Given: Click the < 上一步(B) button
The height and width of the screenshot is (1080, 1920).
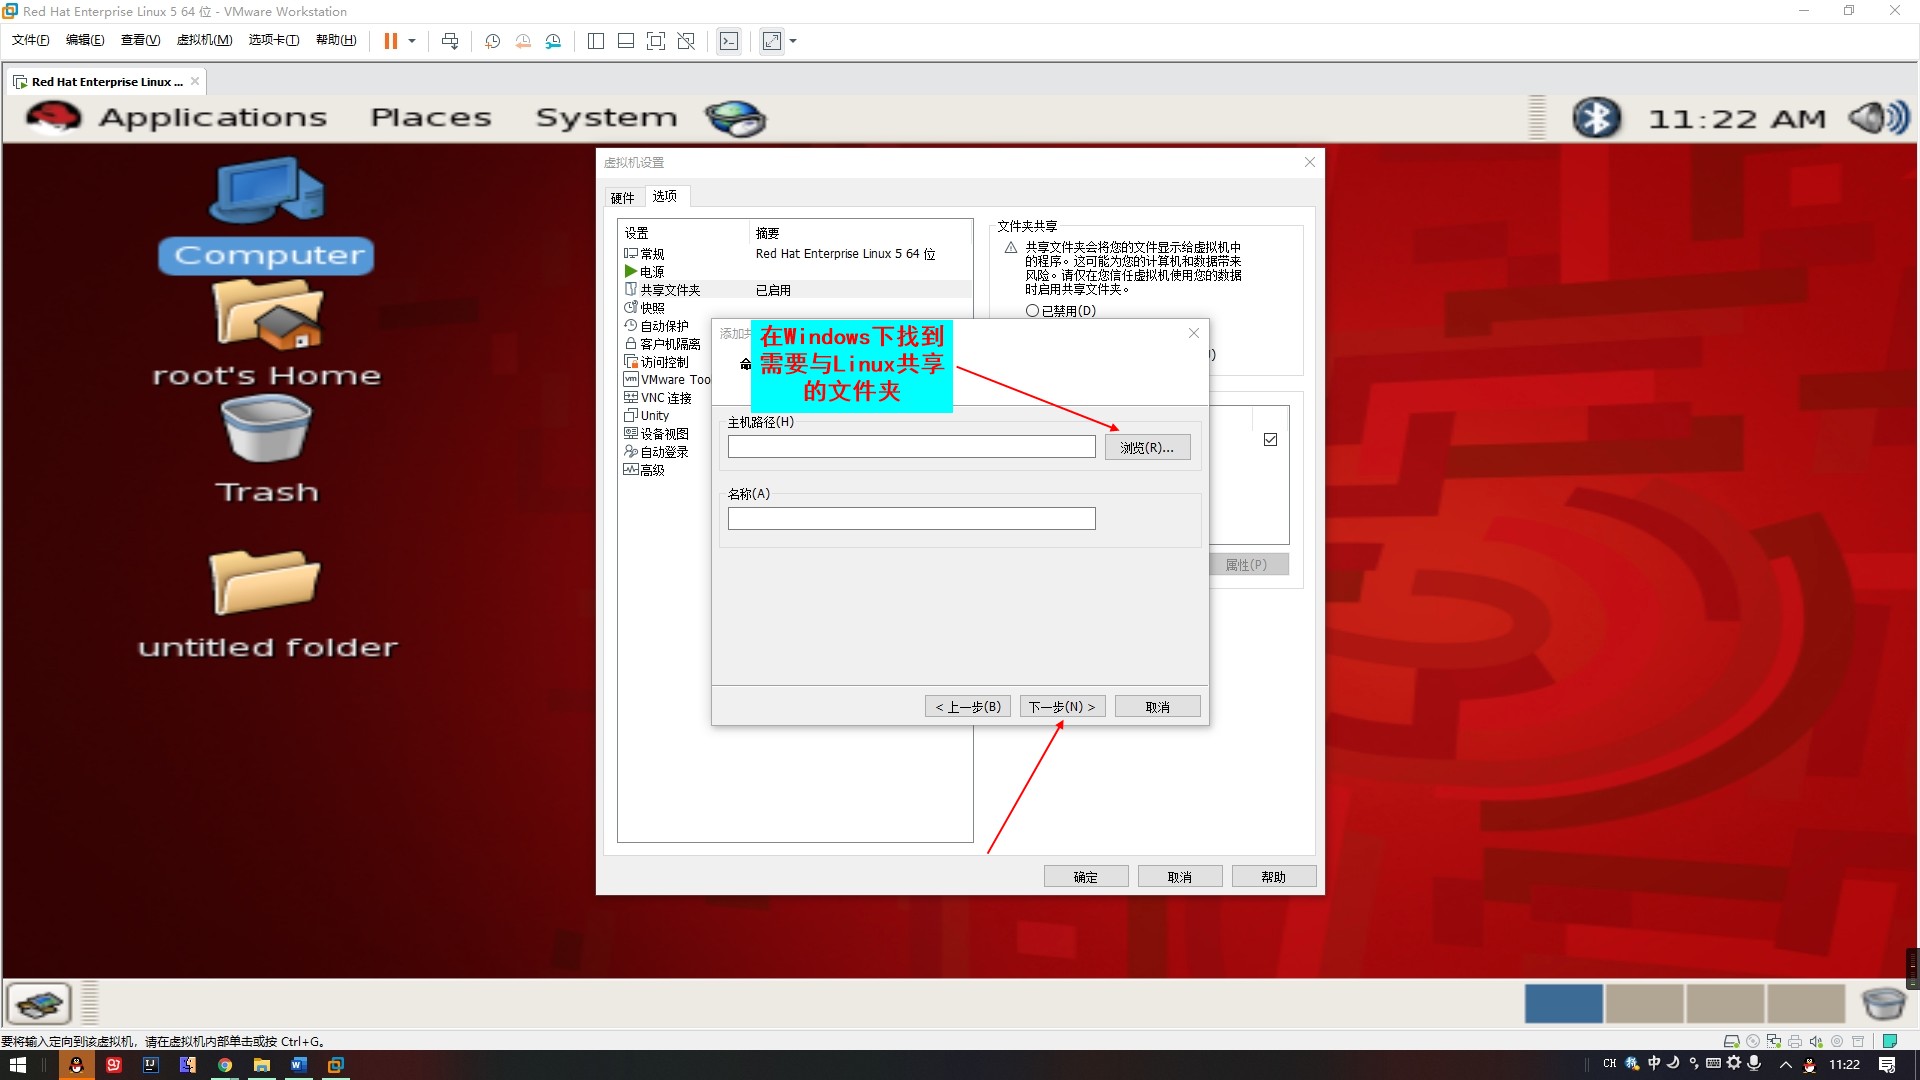Looking at the screenshot, I should (968, 706).
